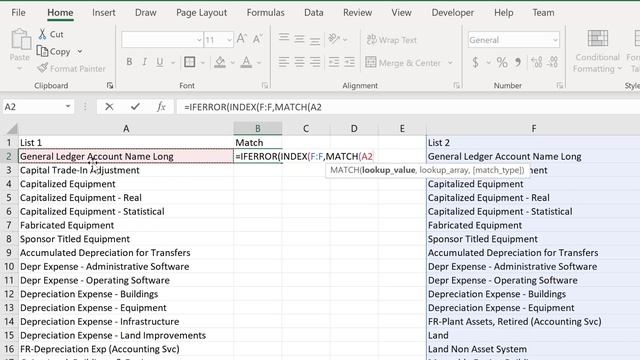Open General number format dropdown
The image size is (640, 360).
(555, 40)
